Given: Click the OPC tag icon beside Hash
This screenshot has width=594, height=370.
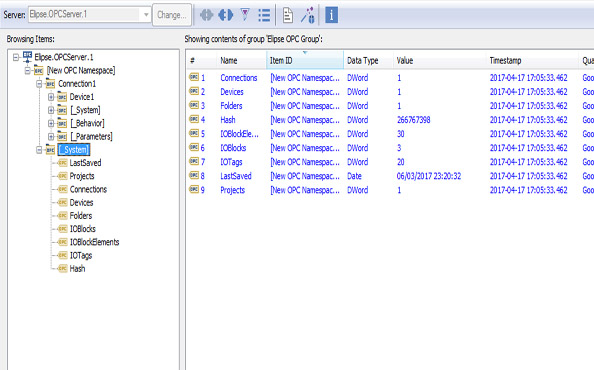Looking at the screenshot, I should point(63,269).
